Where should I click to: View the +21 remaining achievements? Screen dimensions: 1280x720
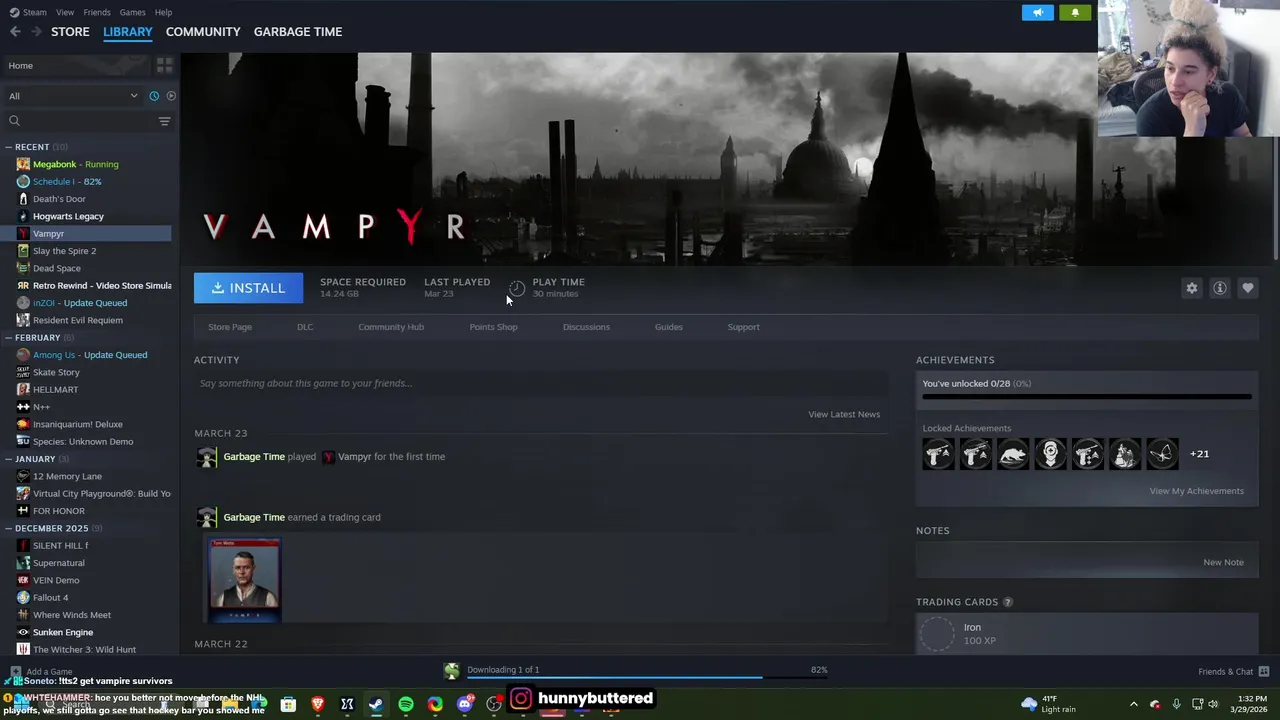pos(1199,454)
